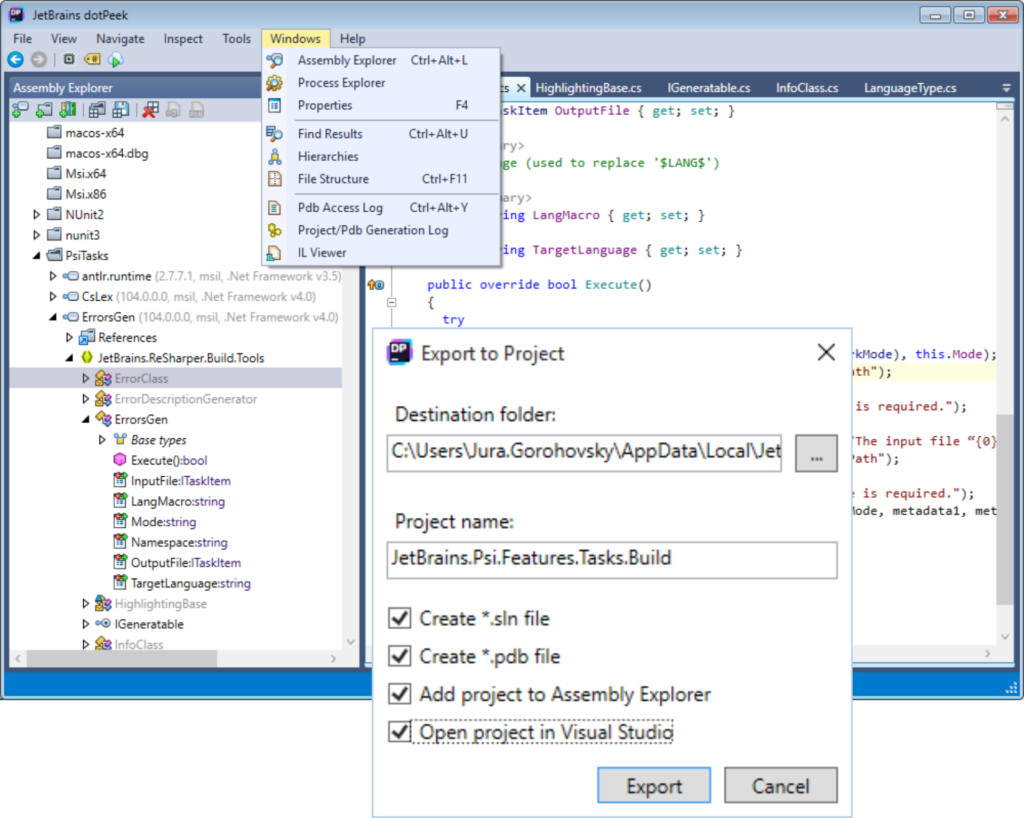Click the icon beside Pdb Access Log
The image size is (1024, 818).
[274, 208]
